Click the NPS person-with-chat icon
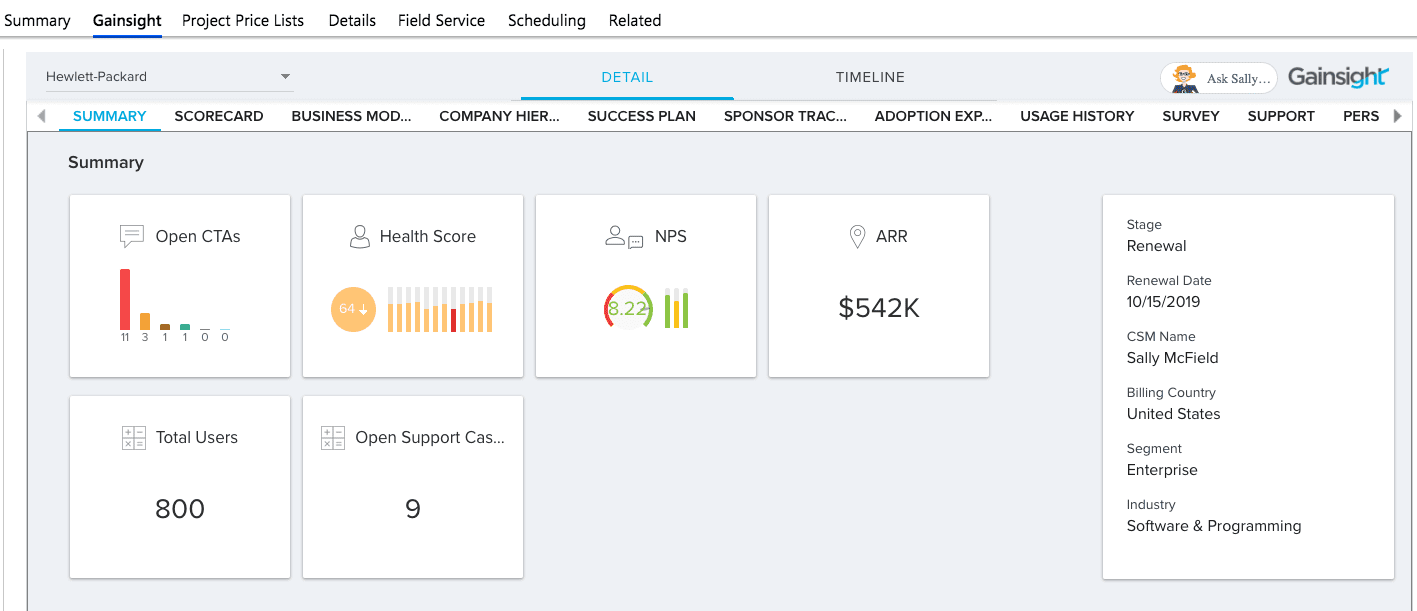Viewport: 1417px width, 611px height. pos(625,237)
